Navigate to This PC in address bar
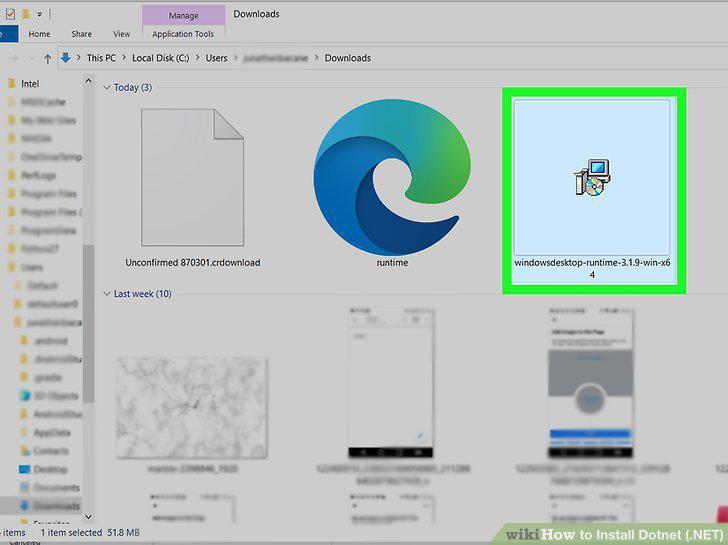The height and width of the screenshot is (545, 728). coord(101,58)
